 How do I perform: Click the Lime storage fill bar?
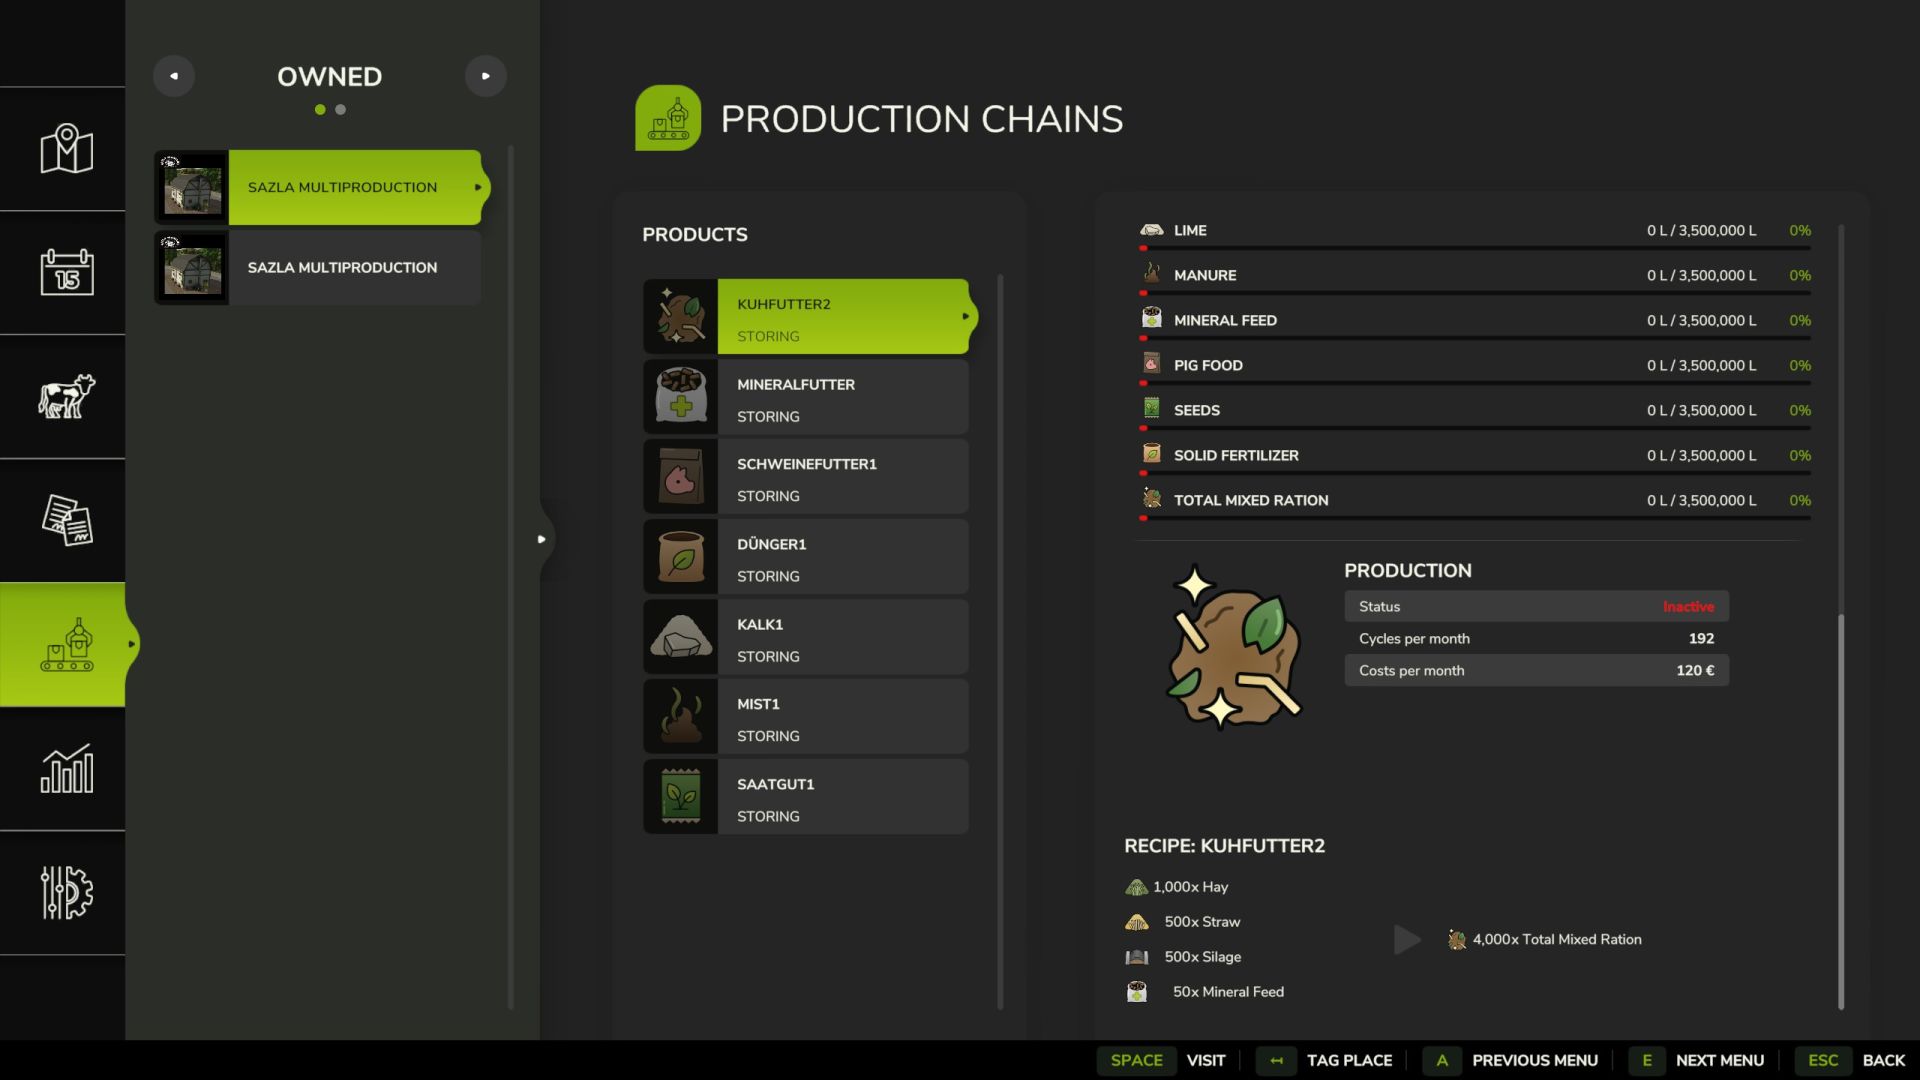tap(1475, 248)
